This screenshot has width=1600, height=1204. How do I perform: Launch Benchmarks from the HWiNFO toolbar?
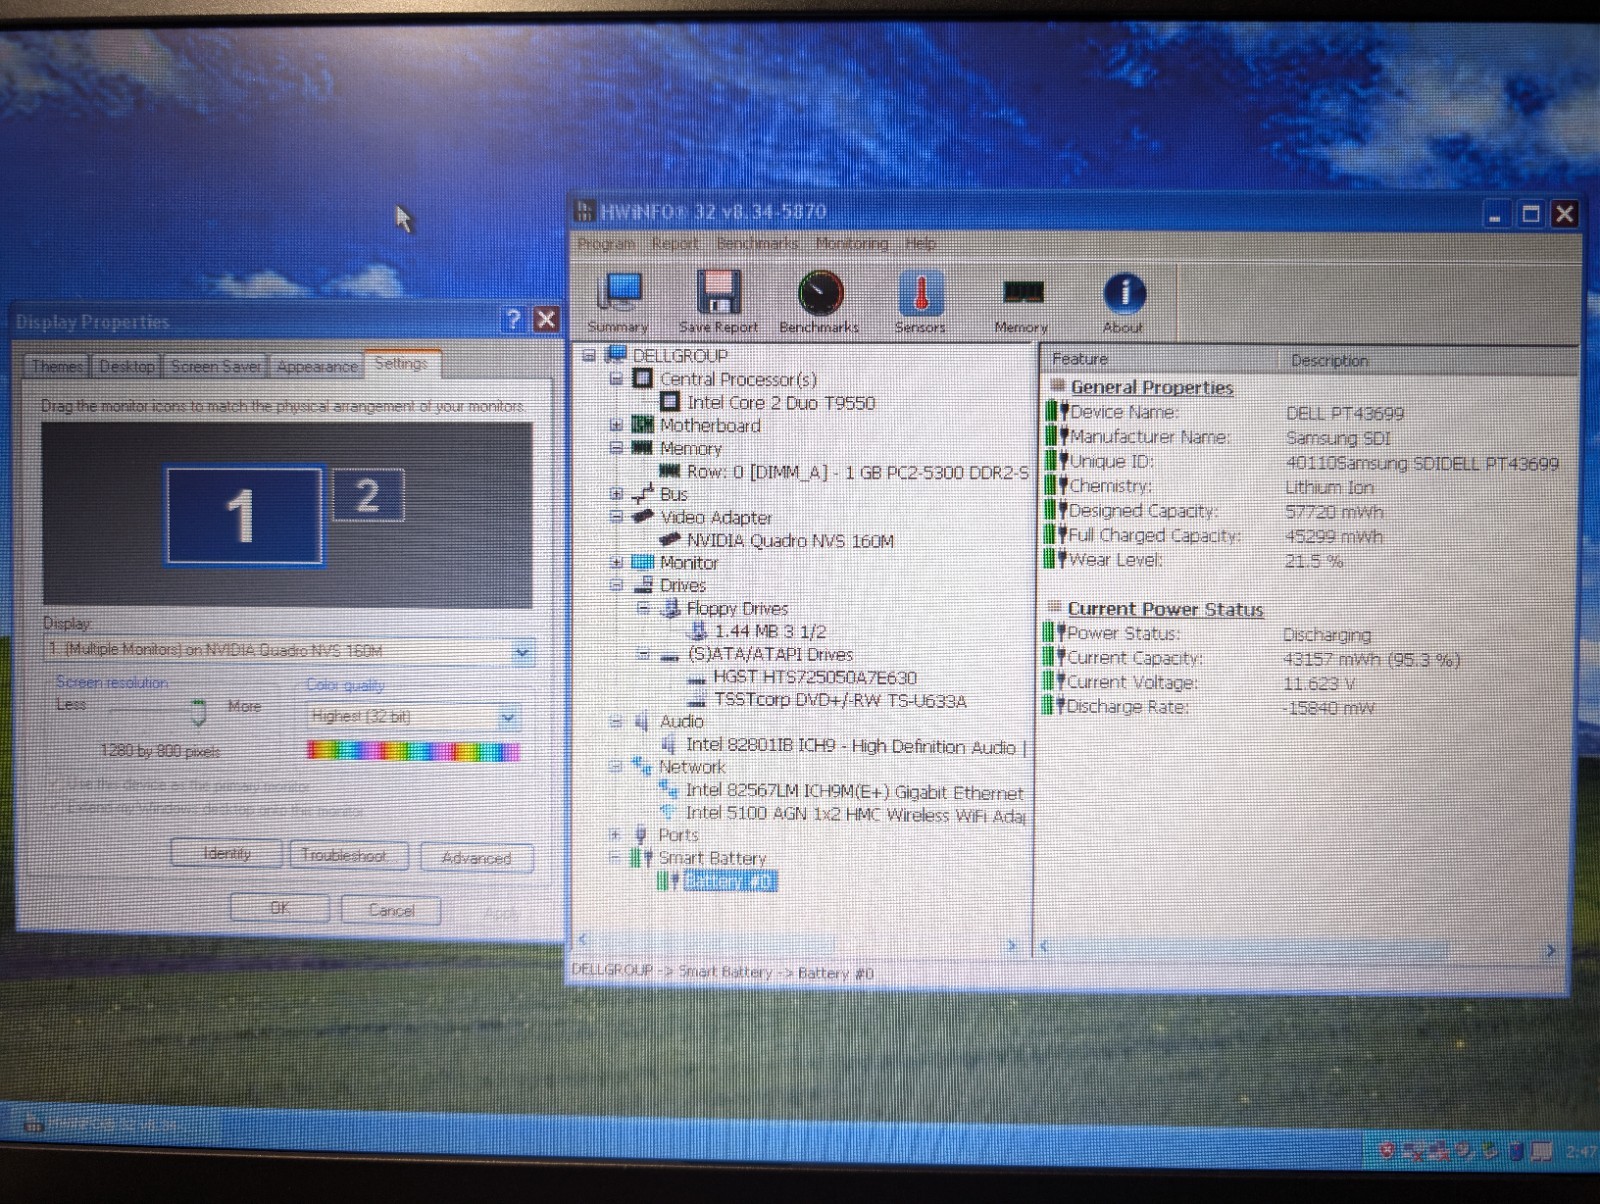click(x=820, y=293)
